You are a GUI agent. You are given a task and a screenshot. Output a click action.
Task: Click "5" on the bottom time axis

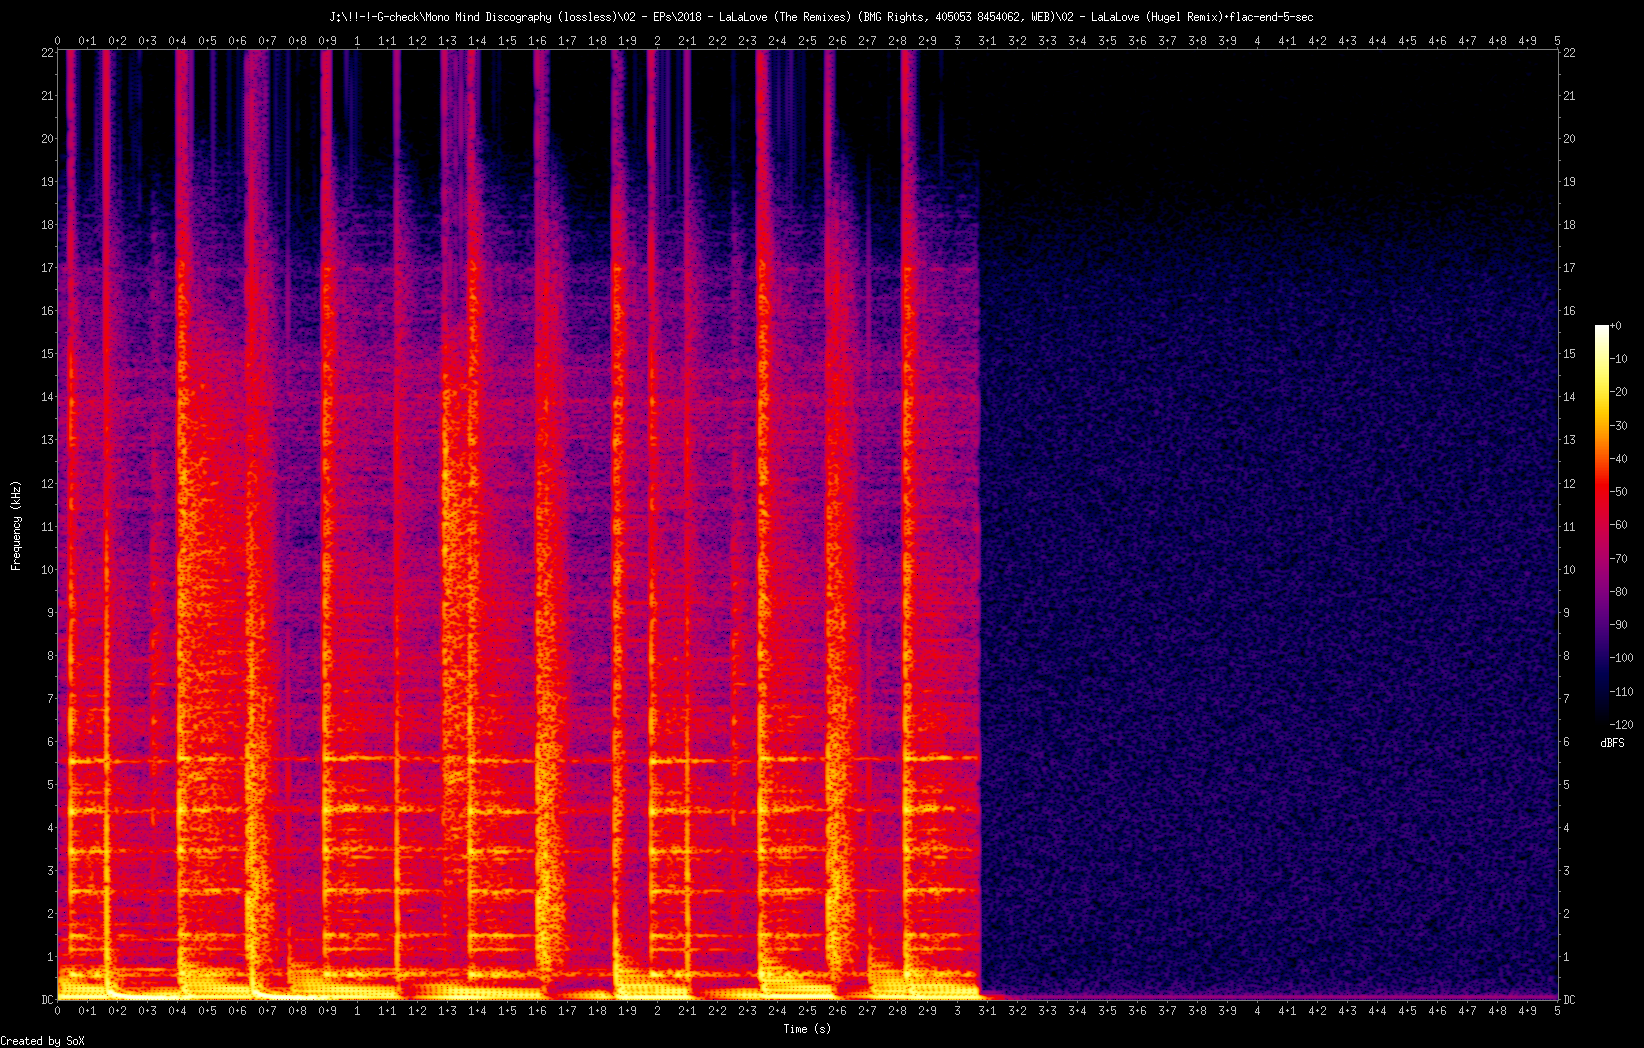click(1557, 1011)
